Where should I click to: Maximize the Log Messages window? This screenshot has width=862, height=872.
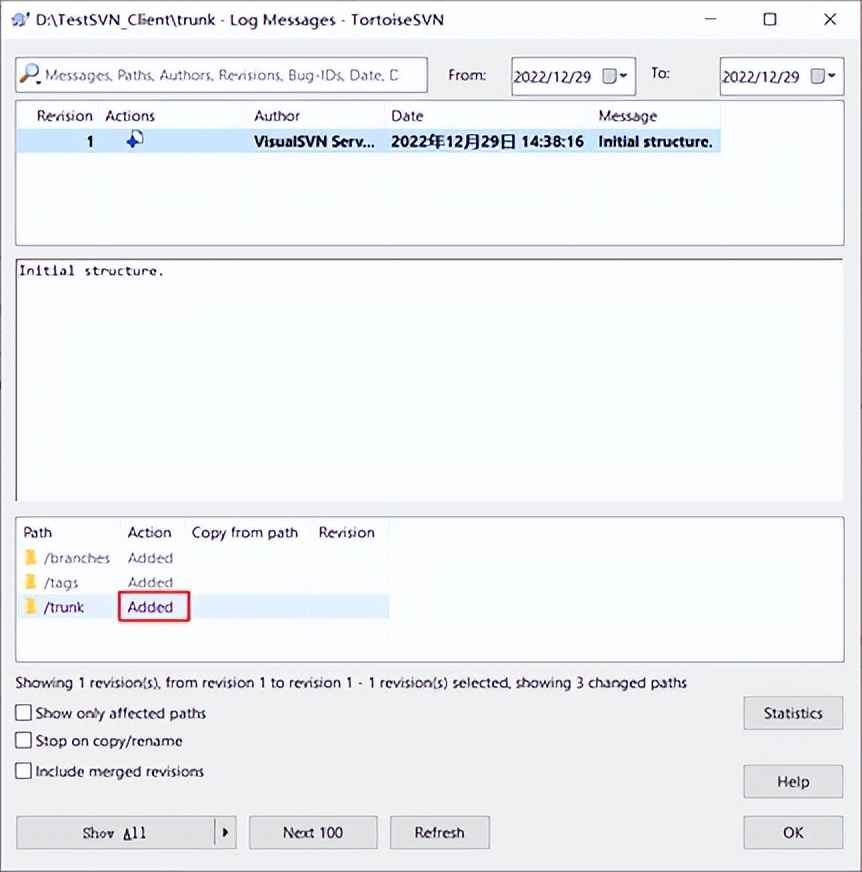[770, 19]
